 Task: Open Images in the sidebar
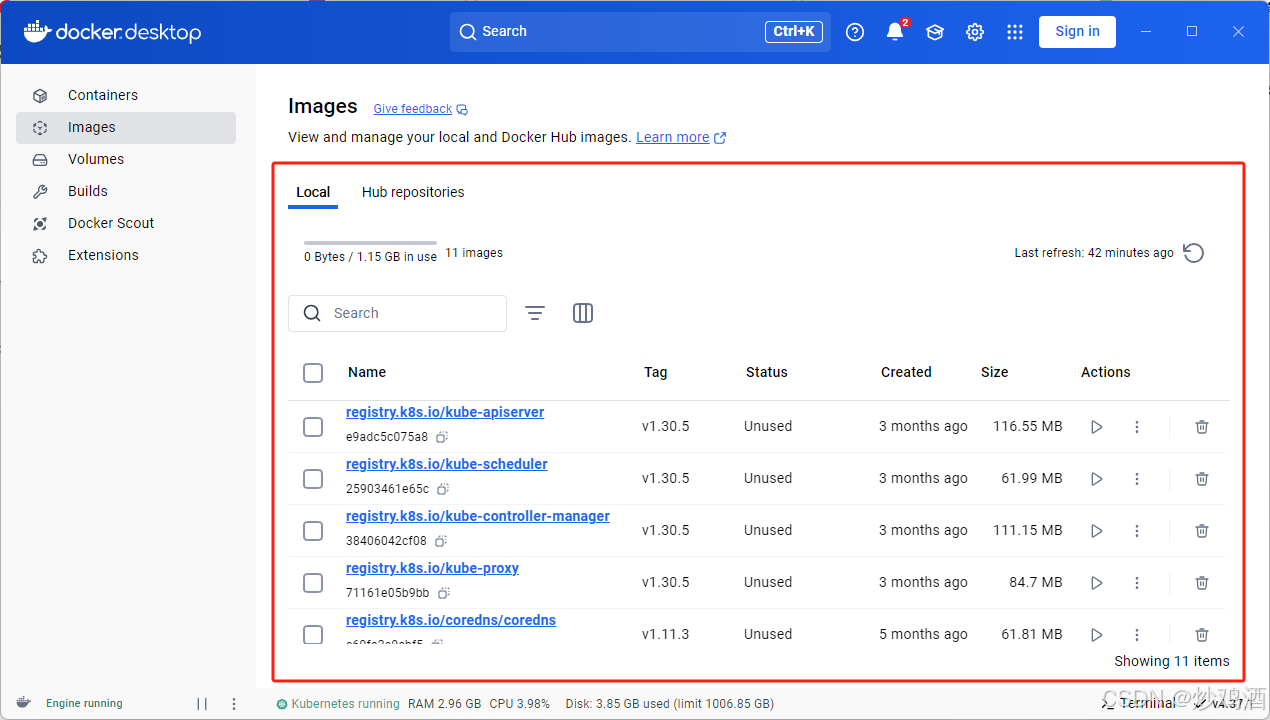(x=126, y=127)
